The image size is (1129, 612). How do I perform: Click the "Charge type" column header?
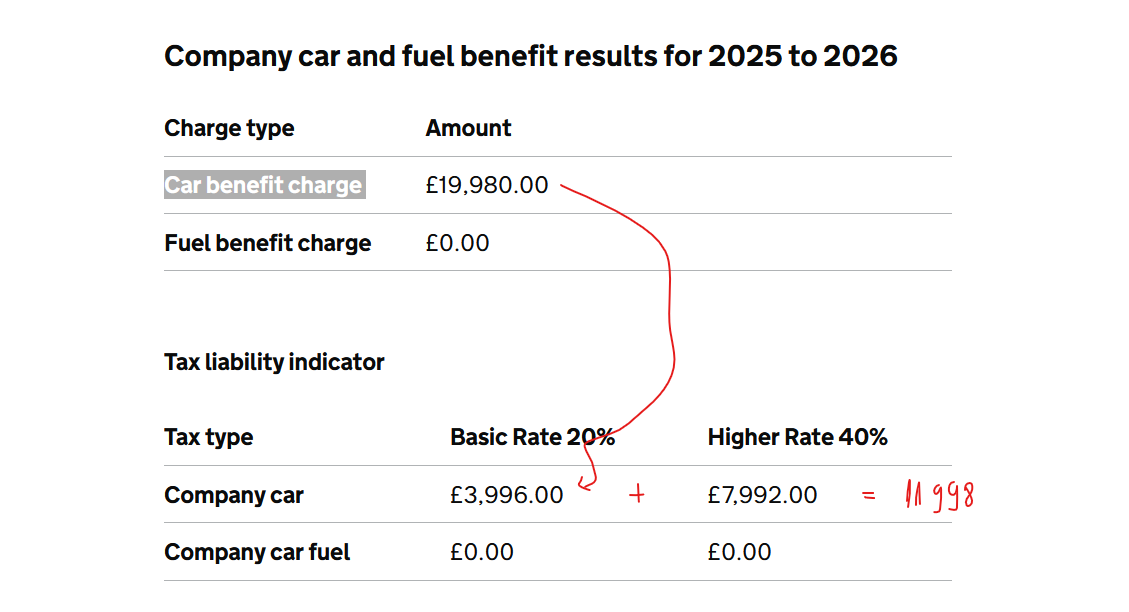[x=229, y=128]
